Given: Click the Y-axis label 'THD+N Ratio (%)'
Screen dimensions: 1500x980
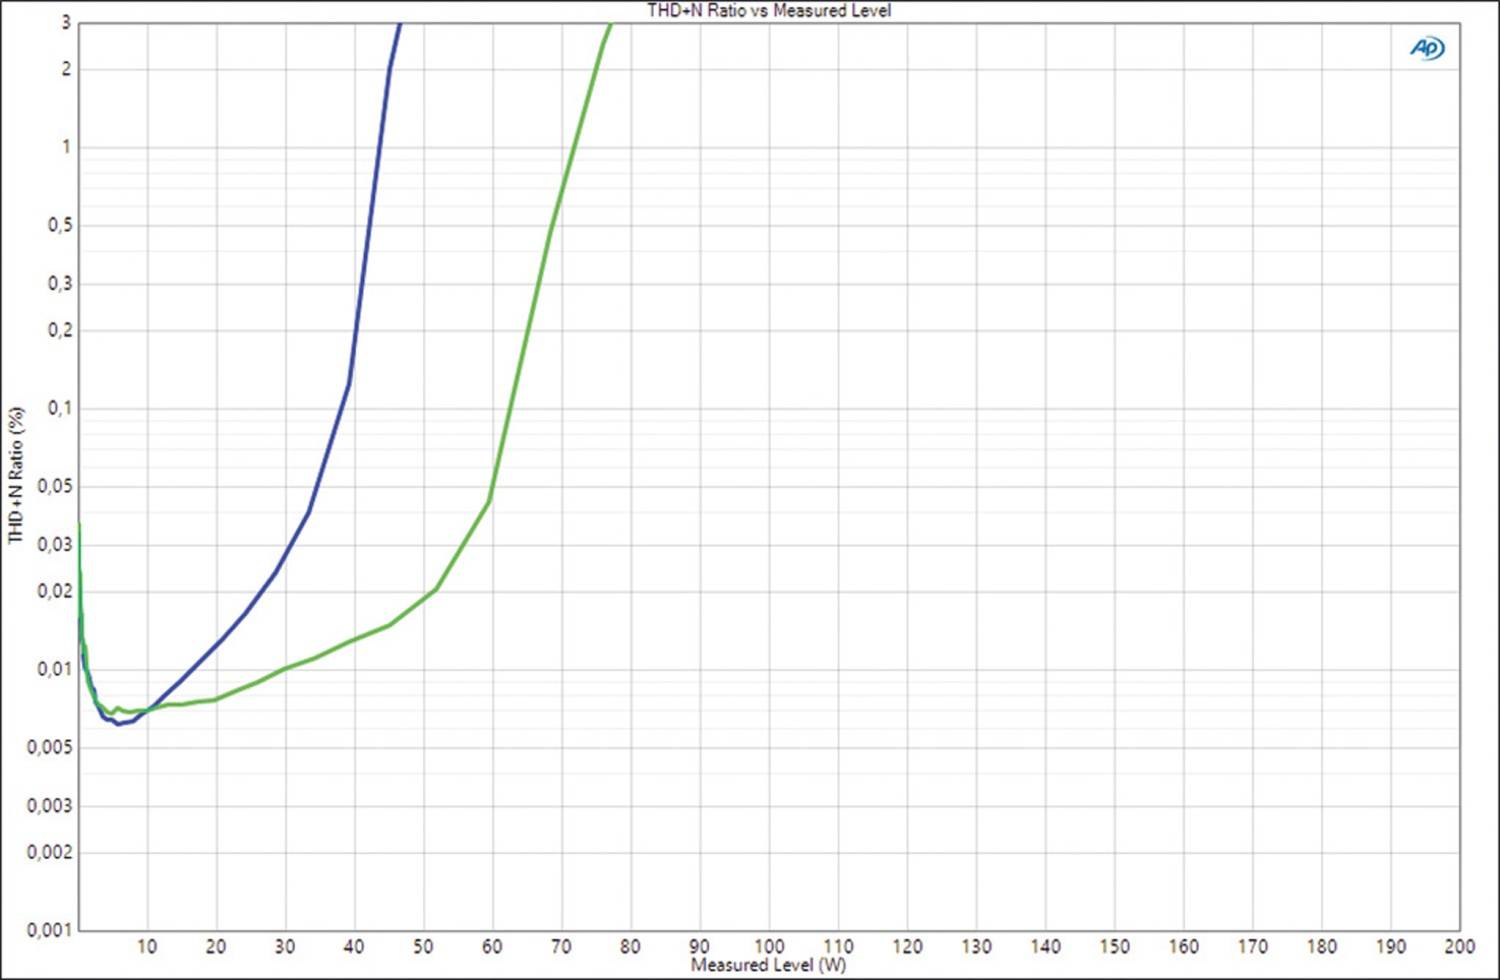Looking at the screenshot, I should (16, 475).
